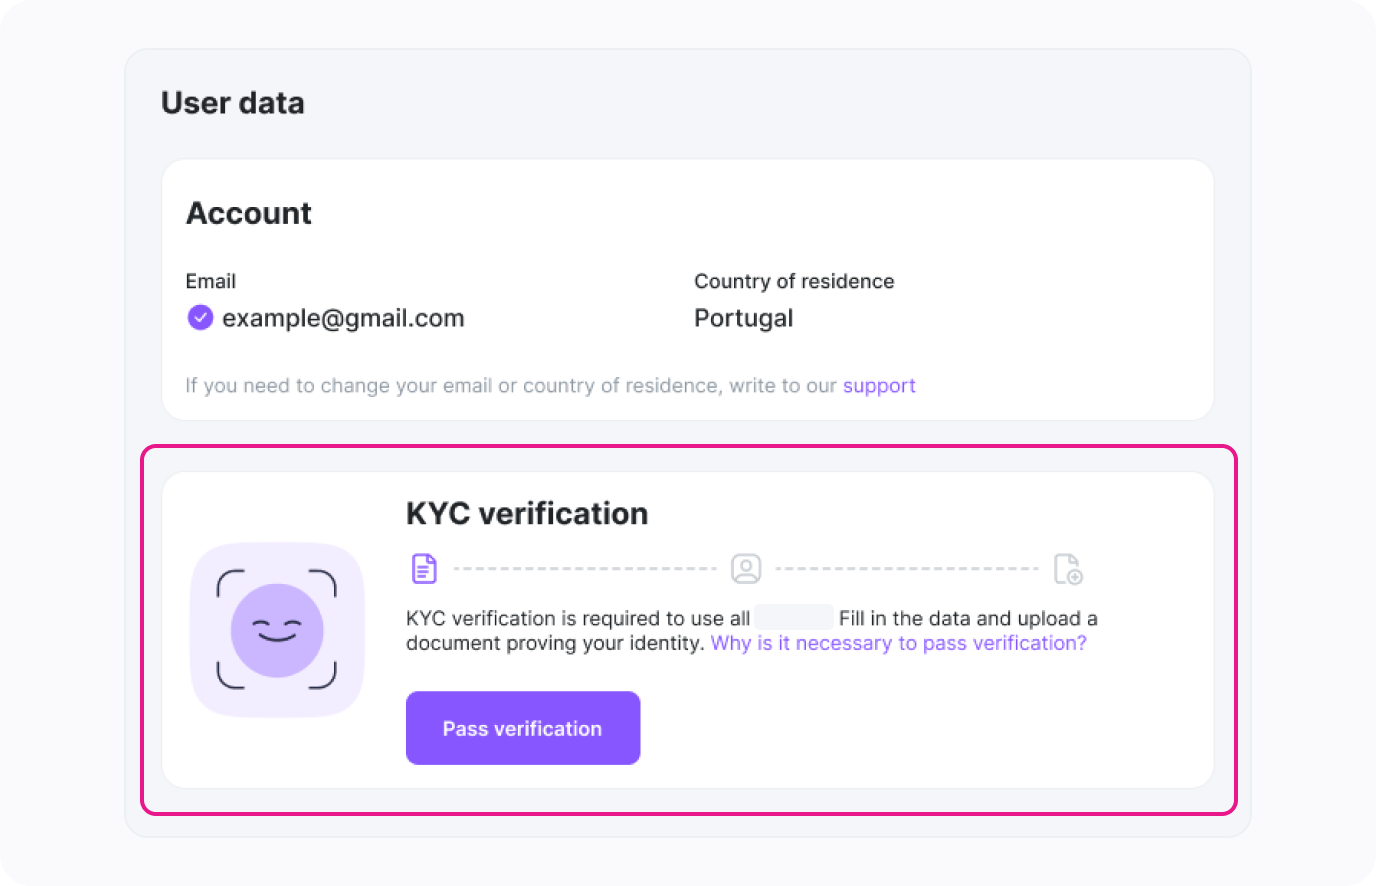Open the support link
The height and width of the screenshot is (886, 1376).
(879, 386)
